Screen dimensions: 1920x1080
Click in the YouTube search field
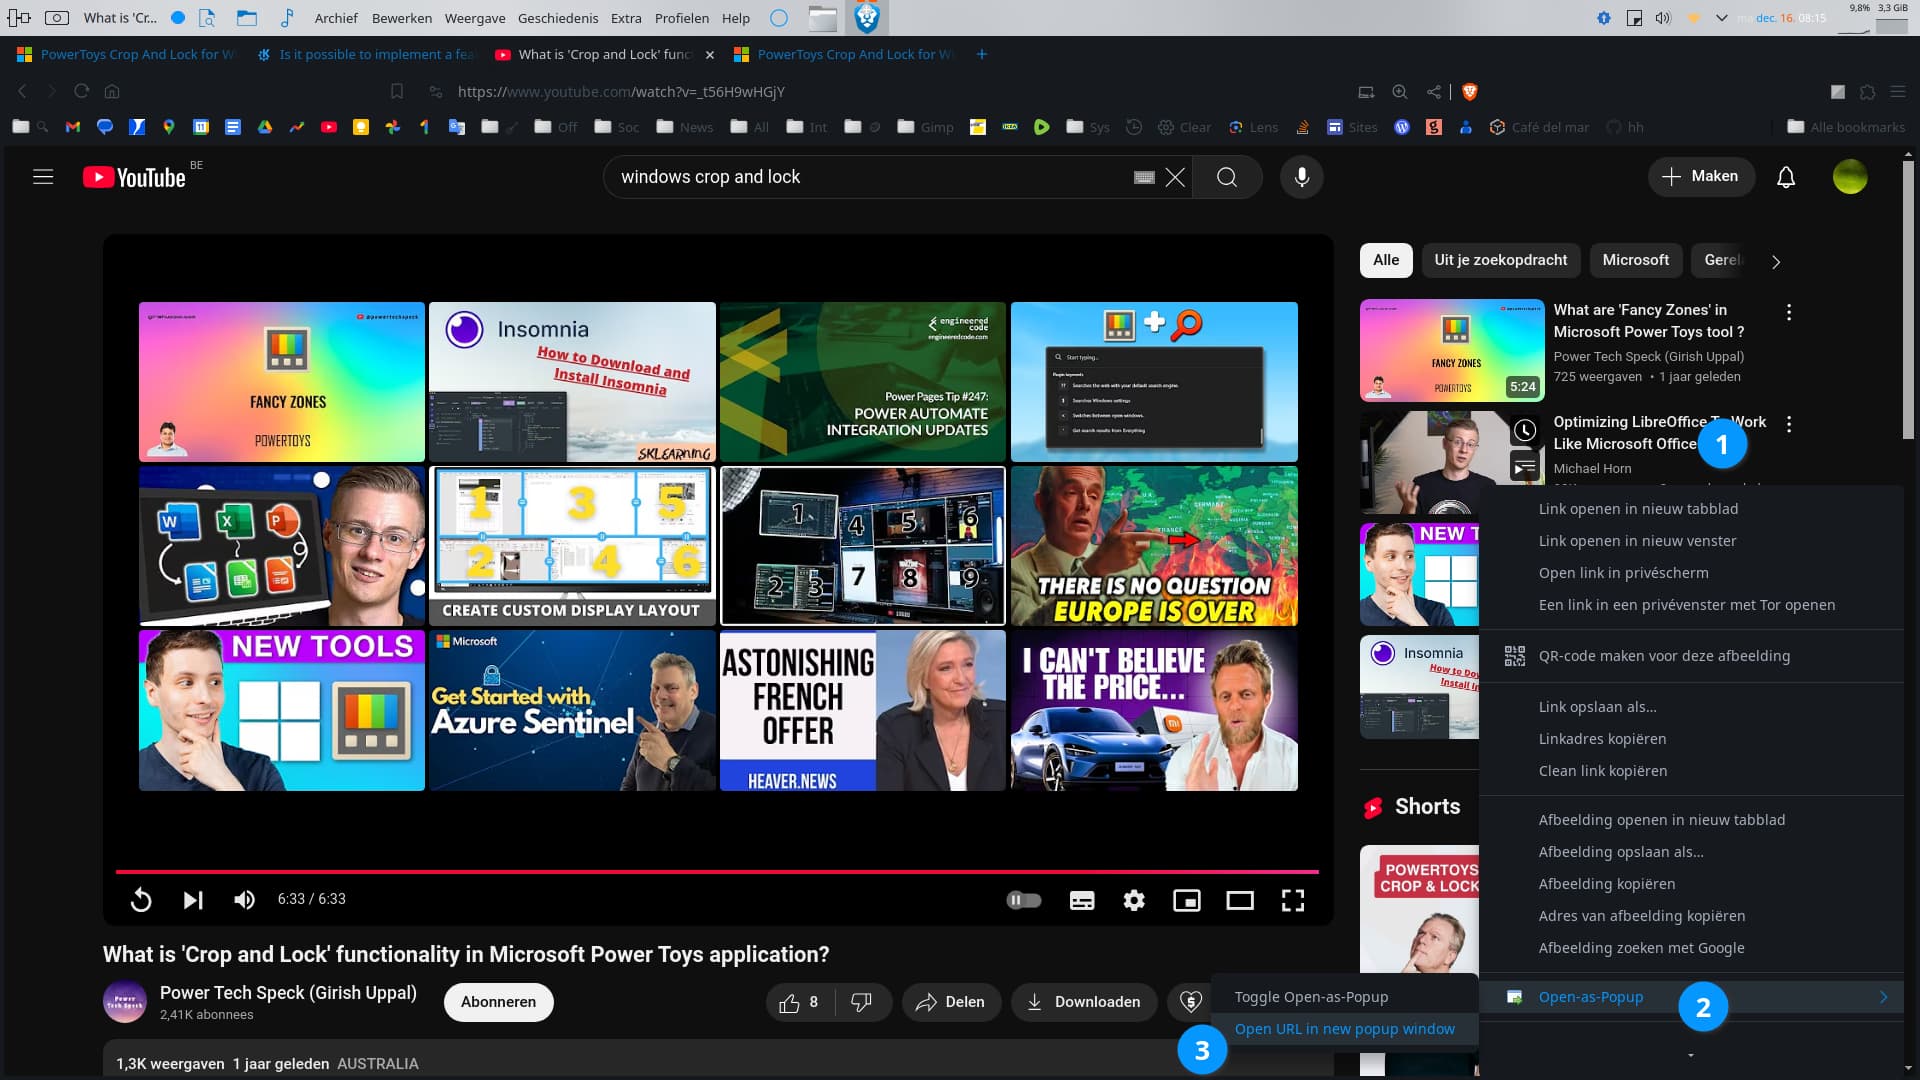870,177
